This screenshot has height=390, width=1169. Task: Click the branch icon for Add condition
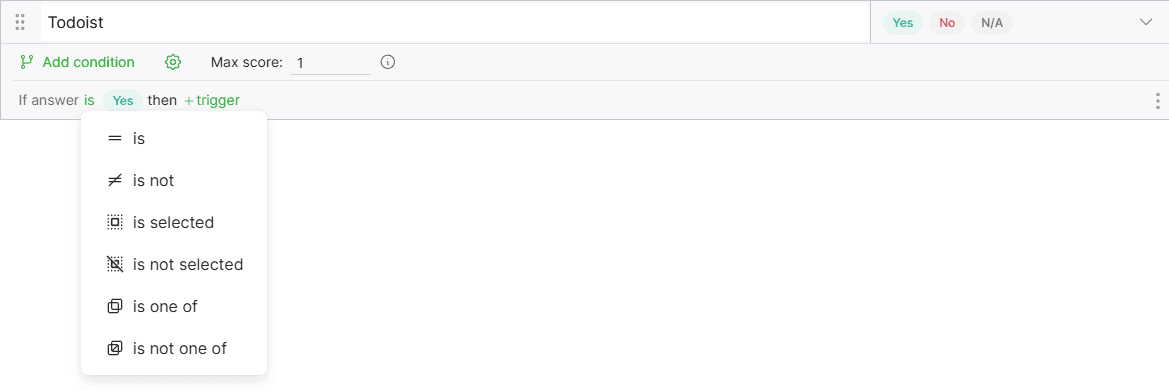coord(27,63)
